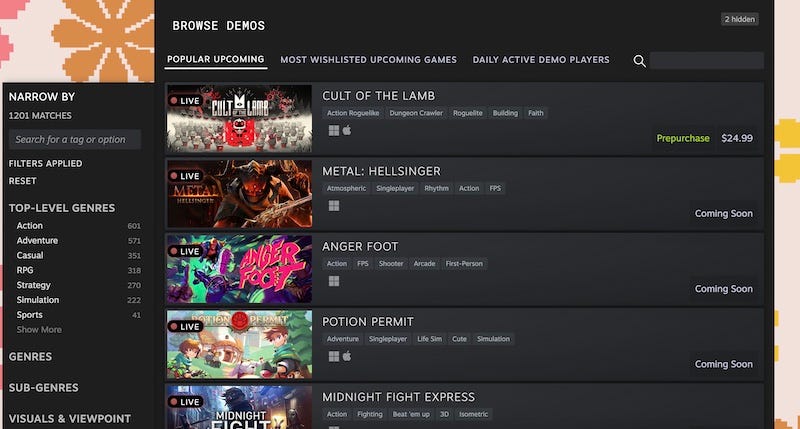
Task: Click the Windows platform icon under Anger Foot
Action: coord(334,281)
